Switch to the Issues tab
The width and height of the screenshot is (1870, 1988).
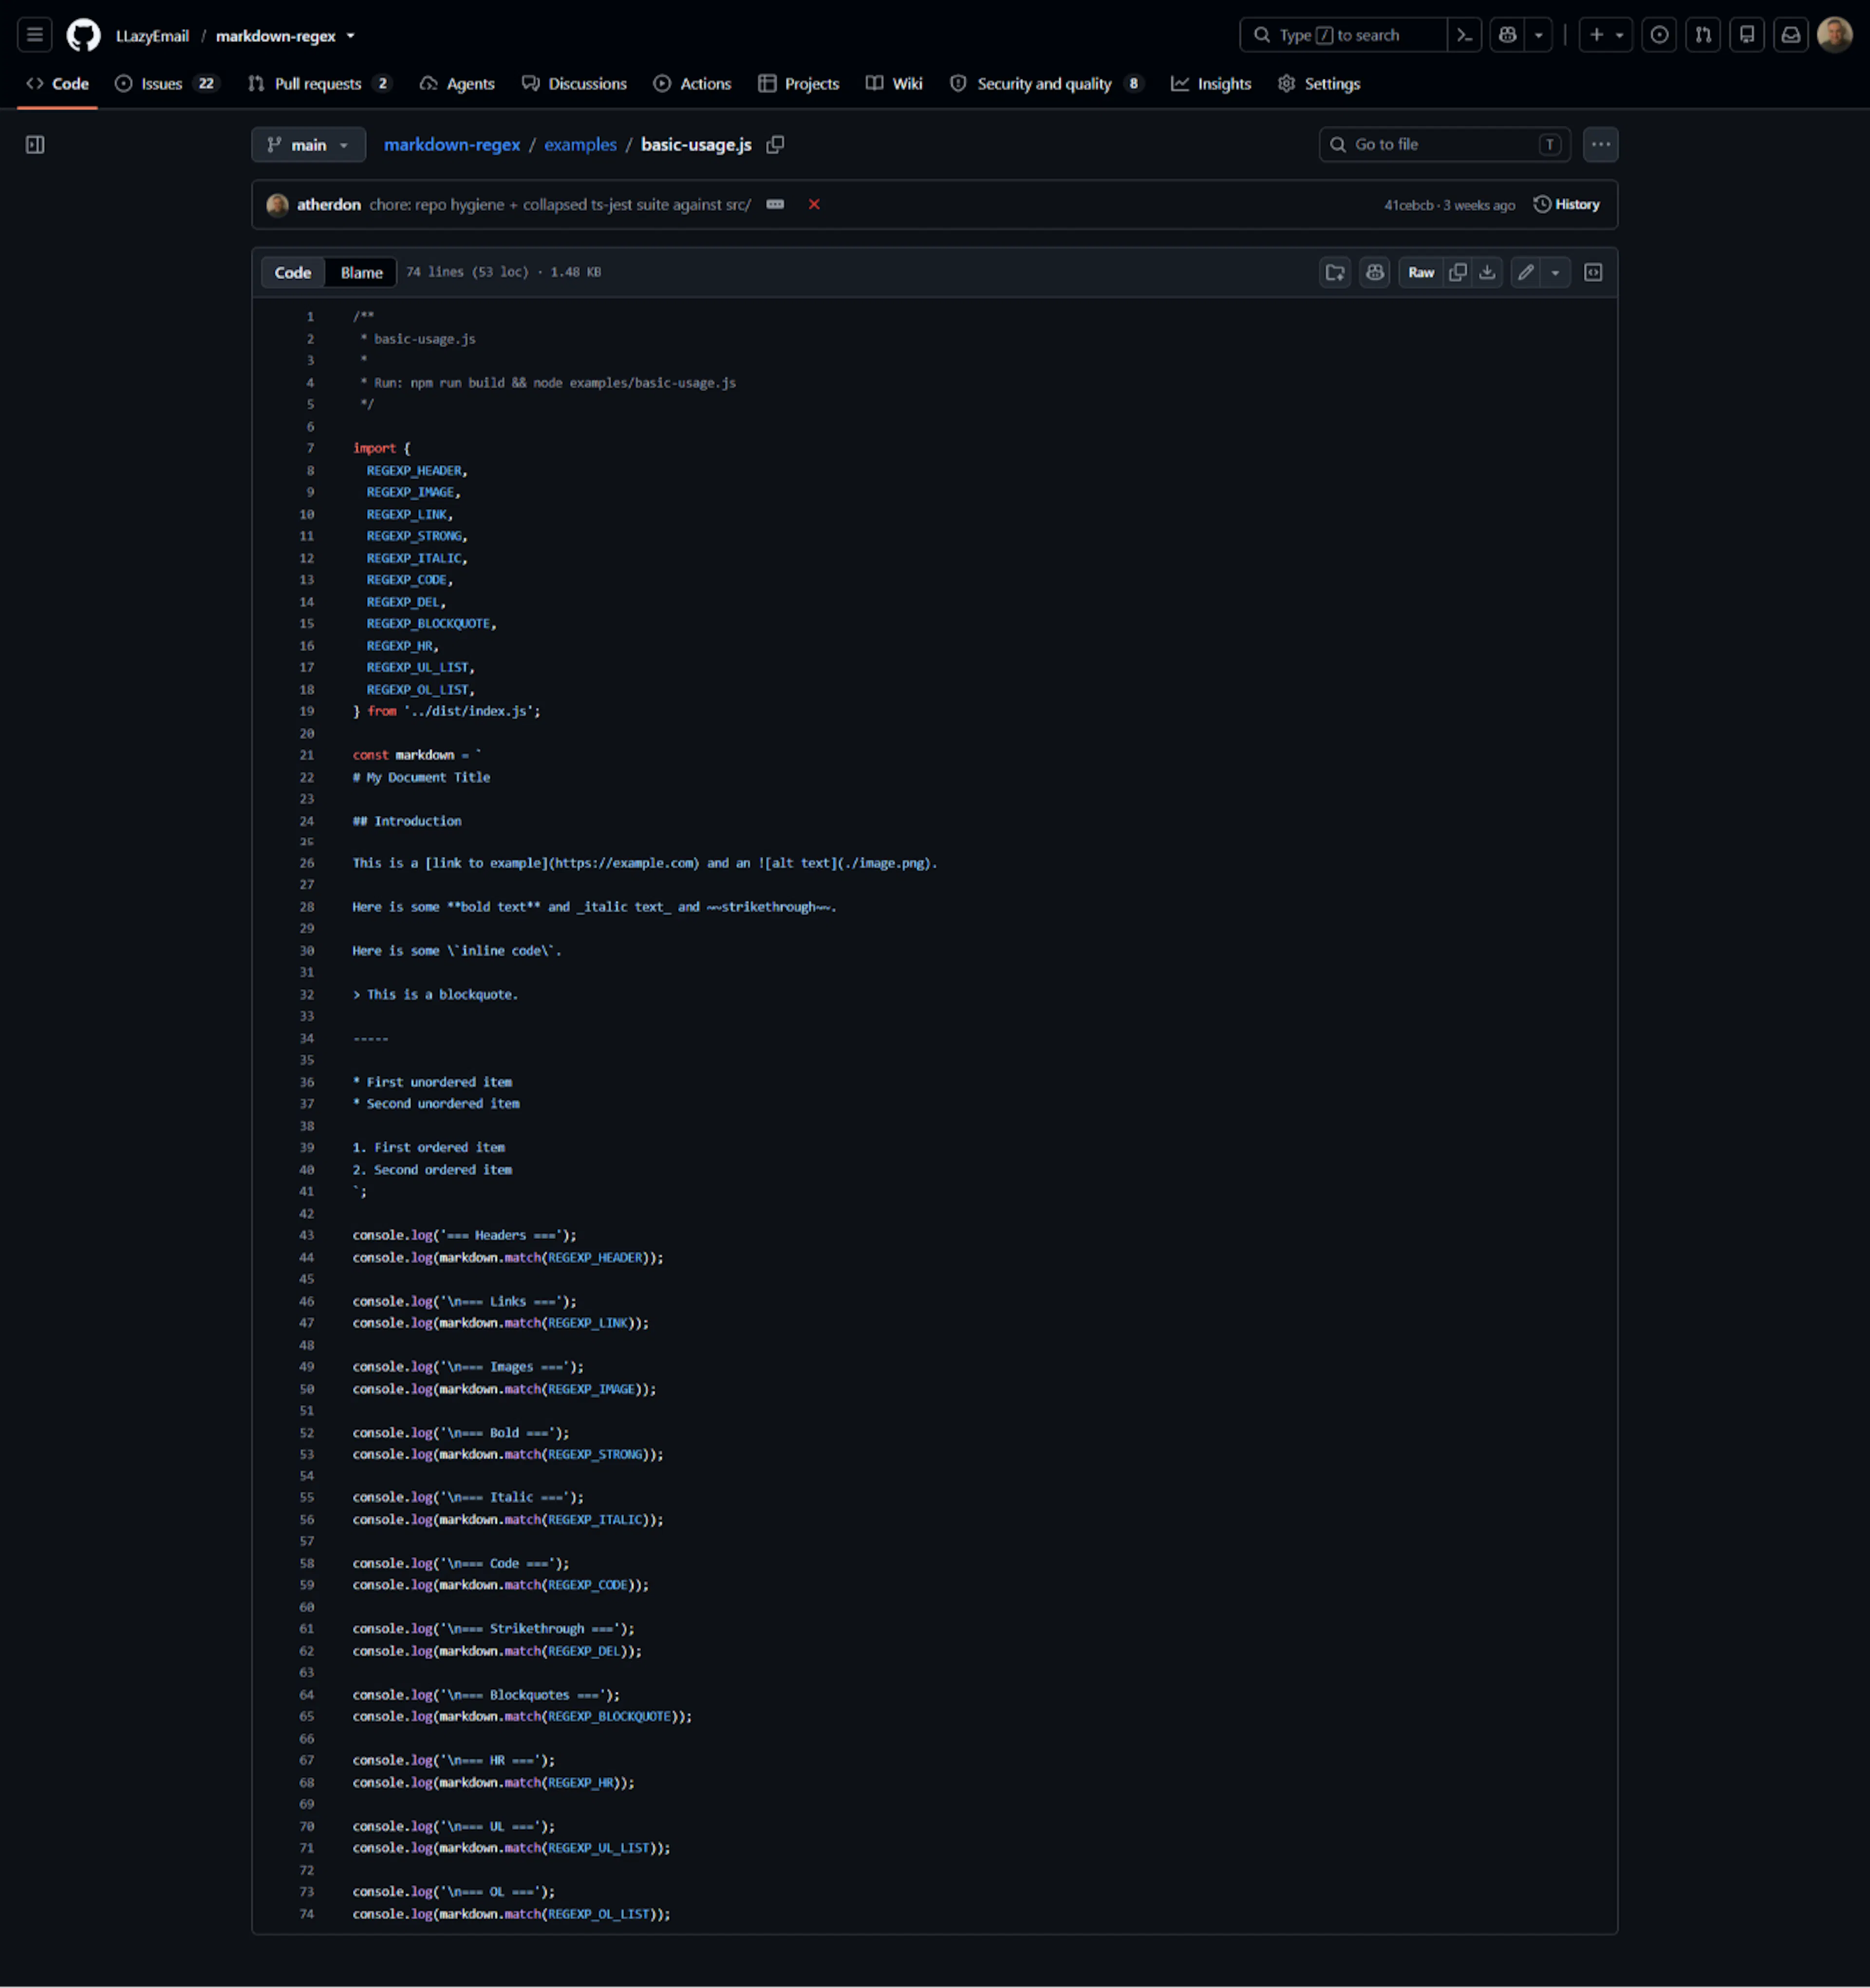click(166, 84)
